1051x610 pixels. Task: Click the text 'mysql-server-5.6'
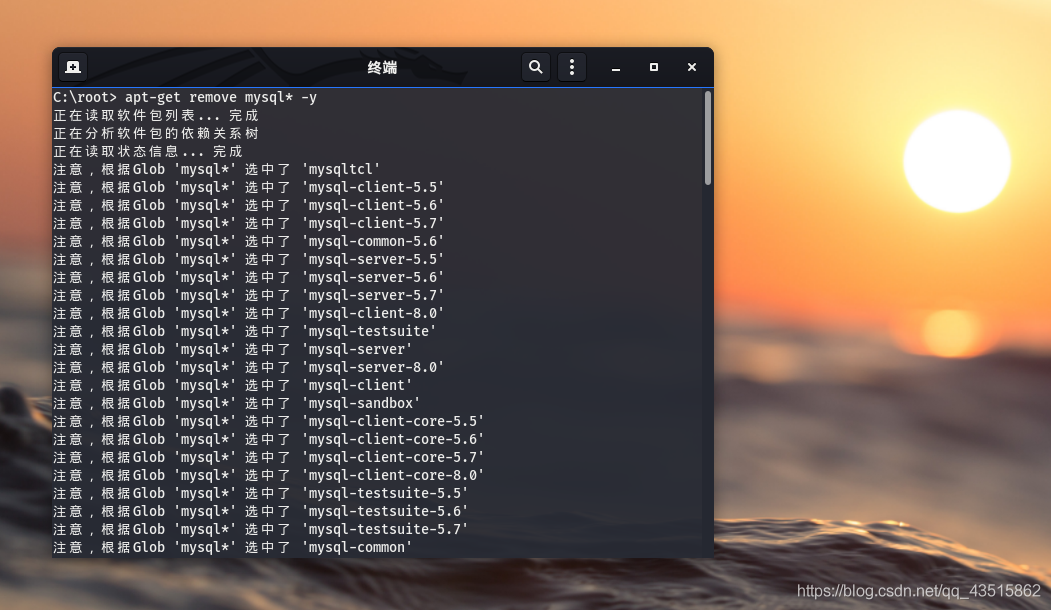[373, 278]
